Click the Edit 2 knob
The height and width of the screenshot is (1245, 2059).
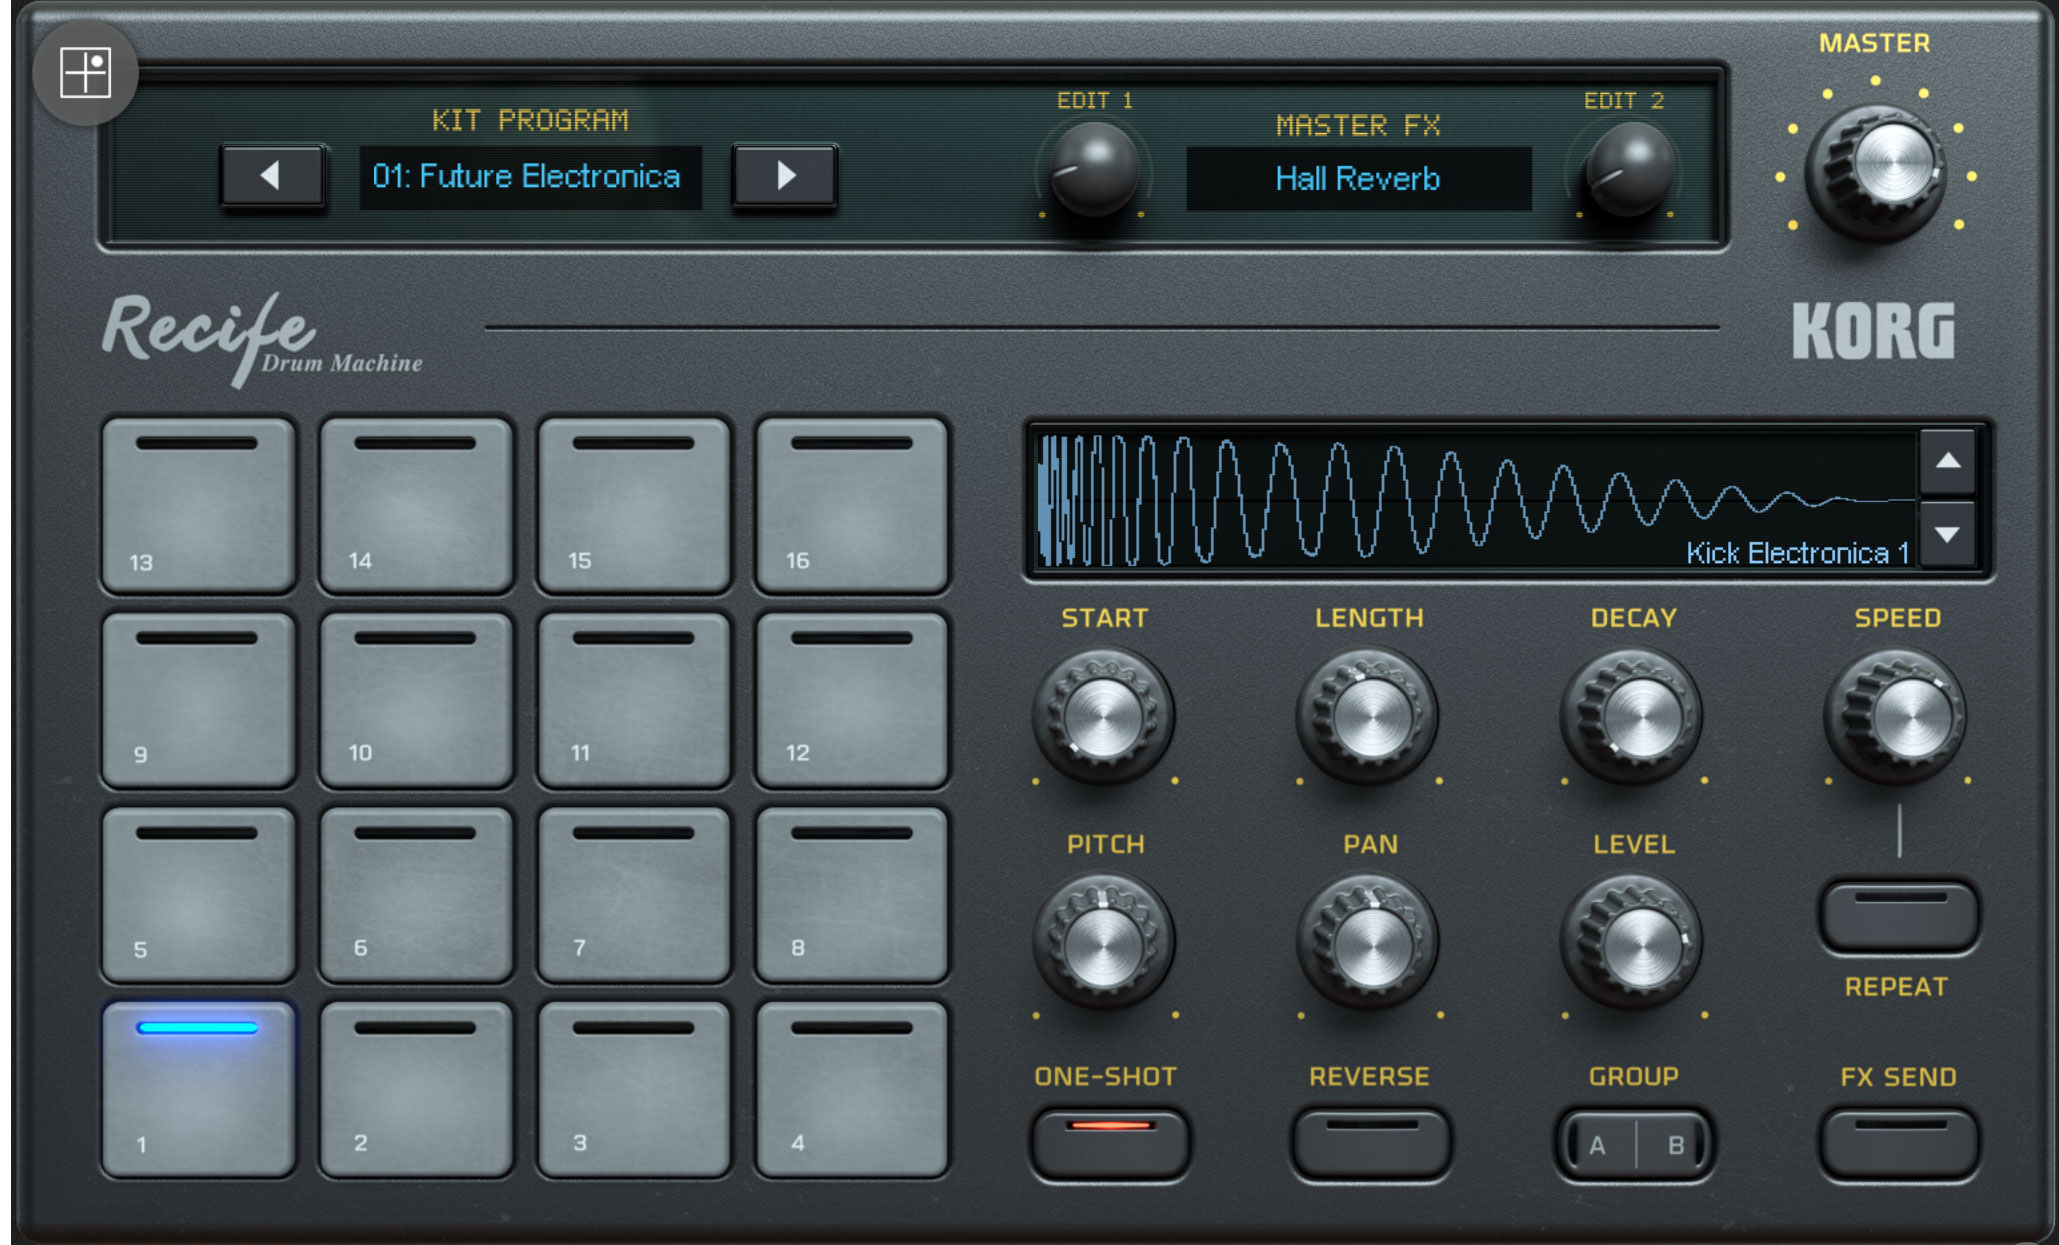1629,168
